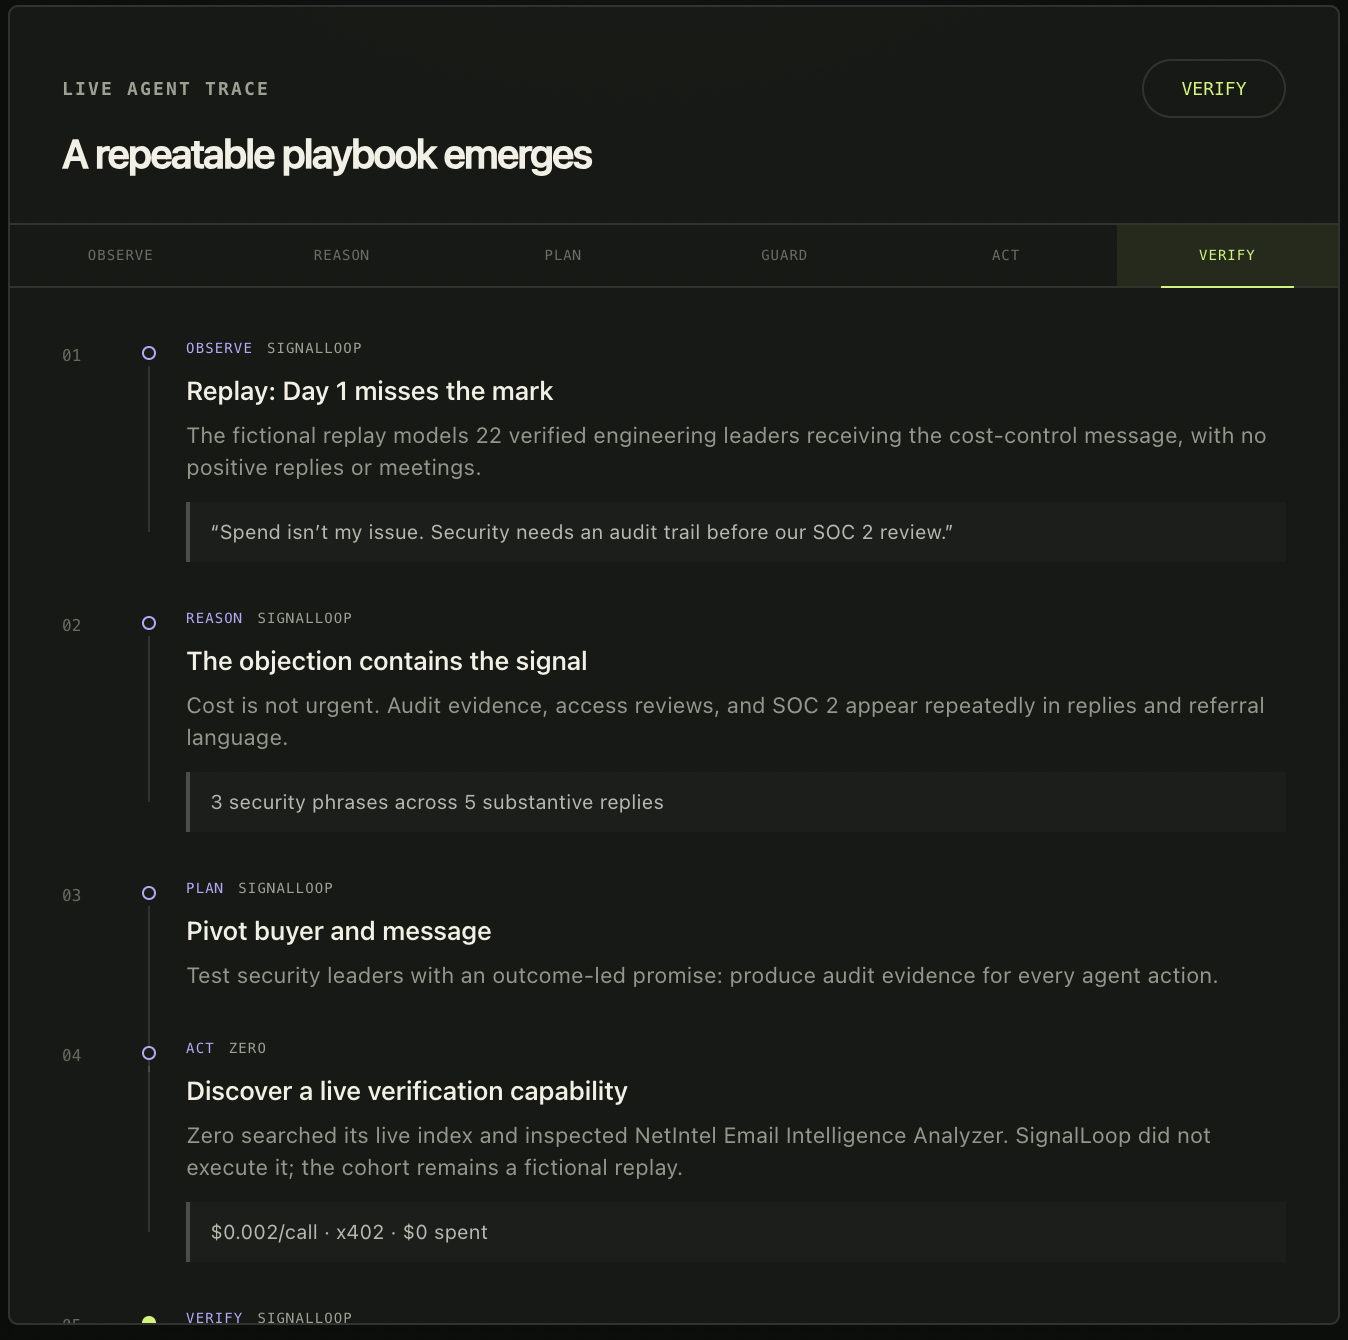Click the step 02 timeline circle marker

pyautogui.click(x=149, y=623)
